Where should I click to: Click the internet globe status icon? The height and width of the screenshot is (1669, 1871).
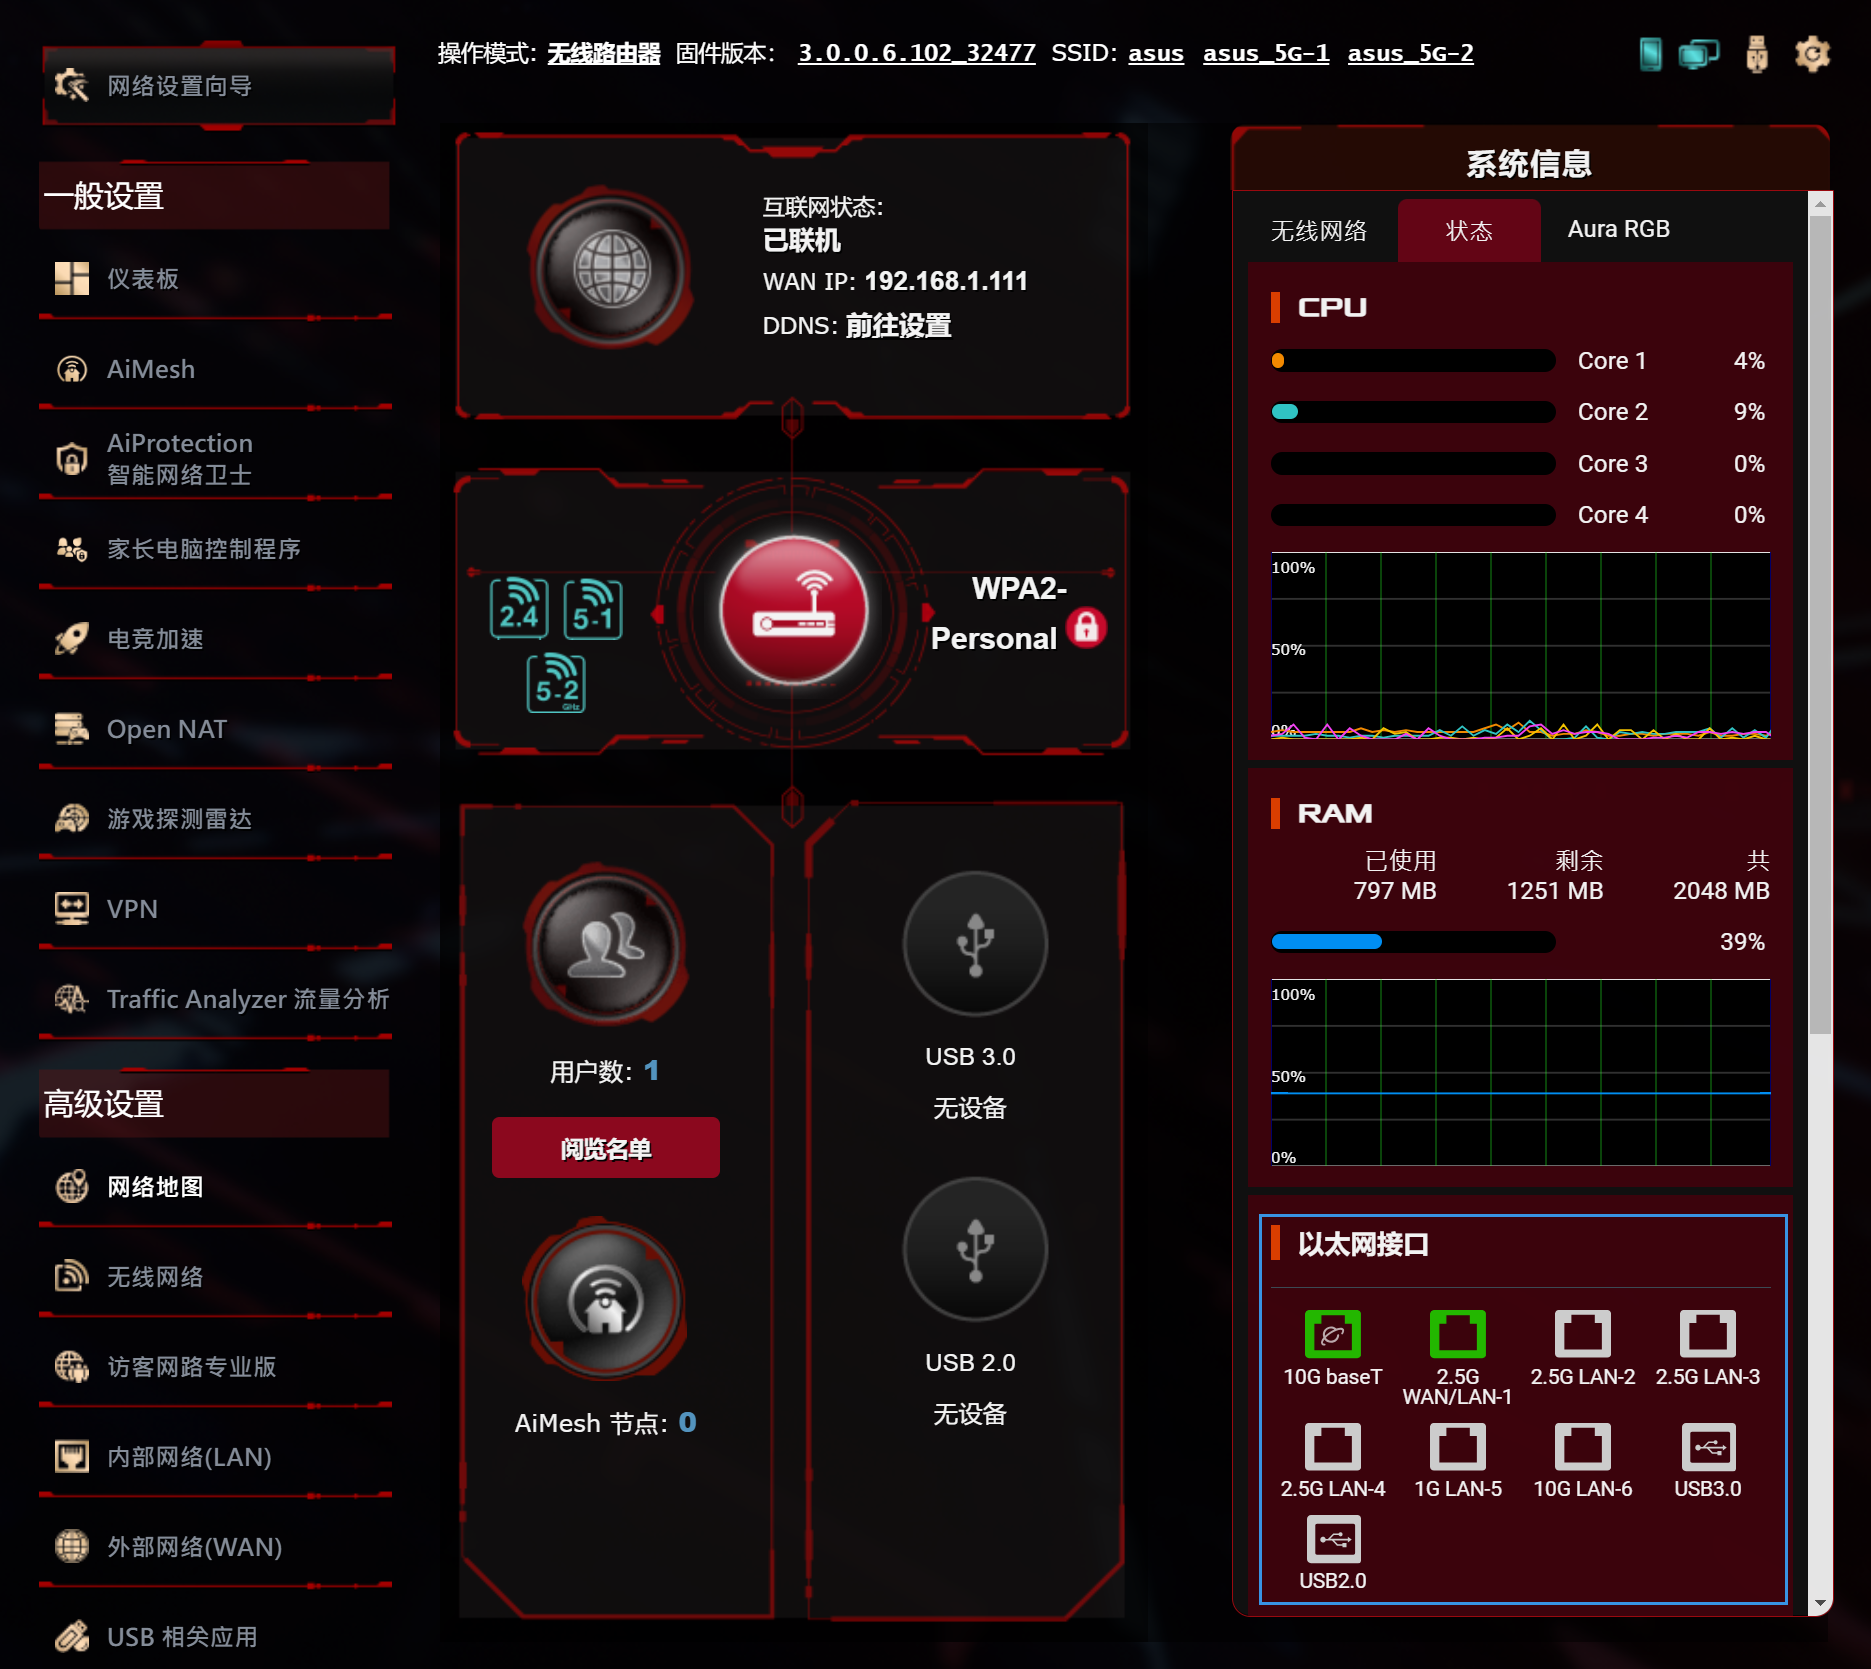[611, 269]
